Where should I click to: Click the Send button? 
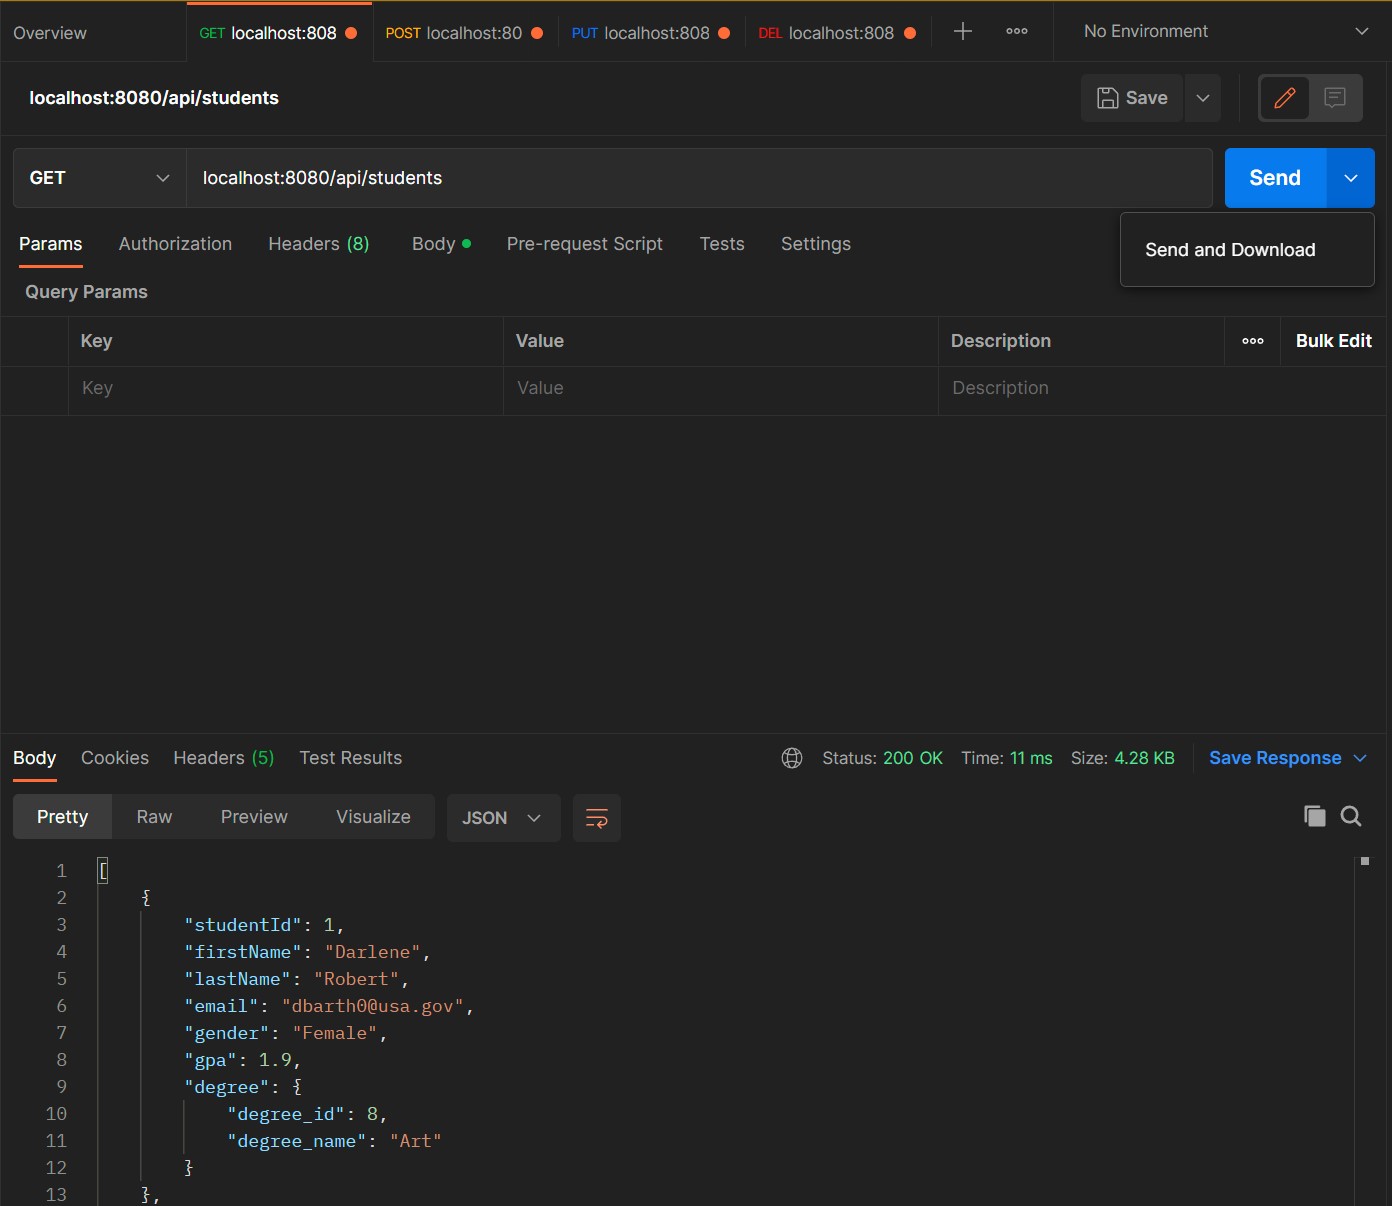click(x=1275, y=178)
